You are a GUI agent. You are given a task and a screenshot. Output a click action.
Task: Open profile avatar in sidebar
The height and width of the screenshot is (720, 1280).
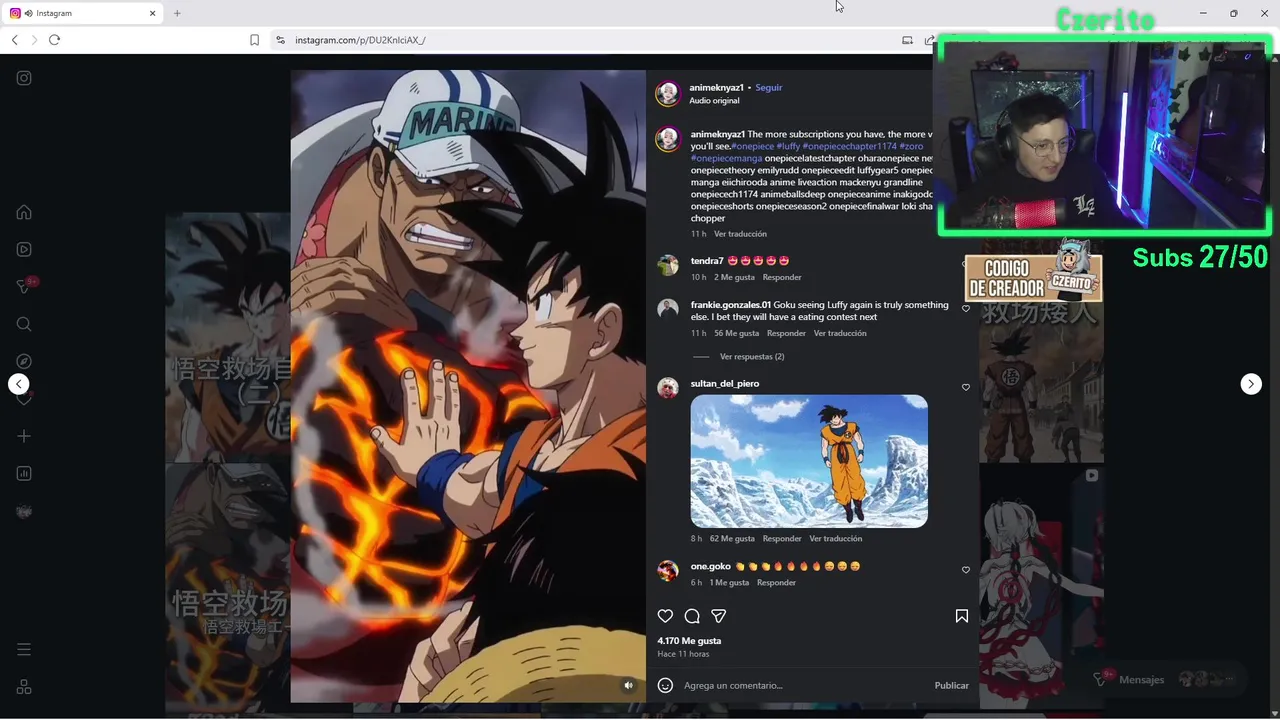tap(24, 511)
